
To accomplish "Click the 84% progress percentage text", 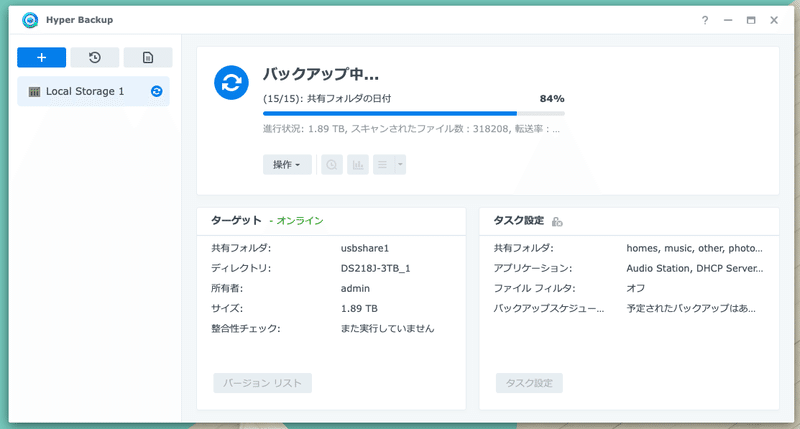I will click(x=552, y=98).
